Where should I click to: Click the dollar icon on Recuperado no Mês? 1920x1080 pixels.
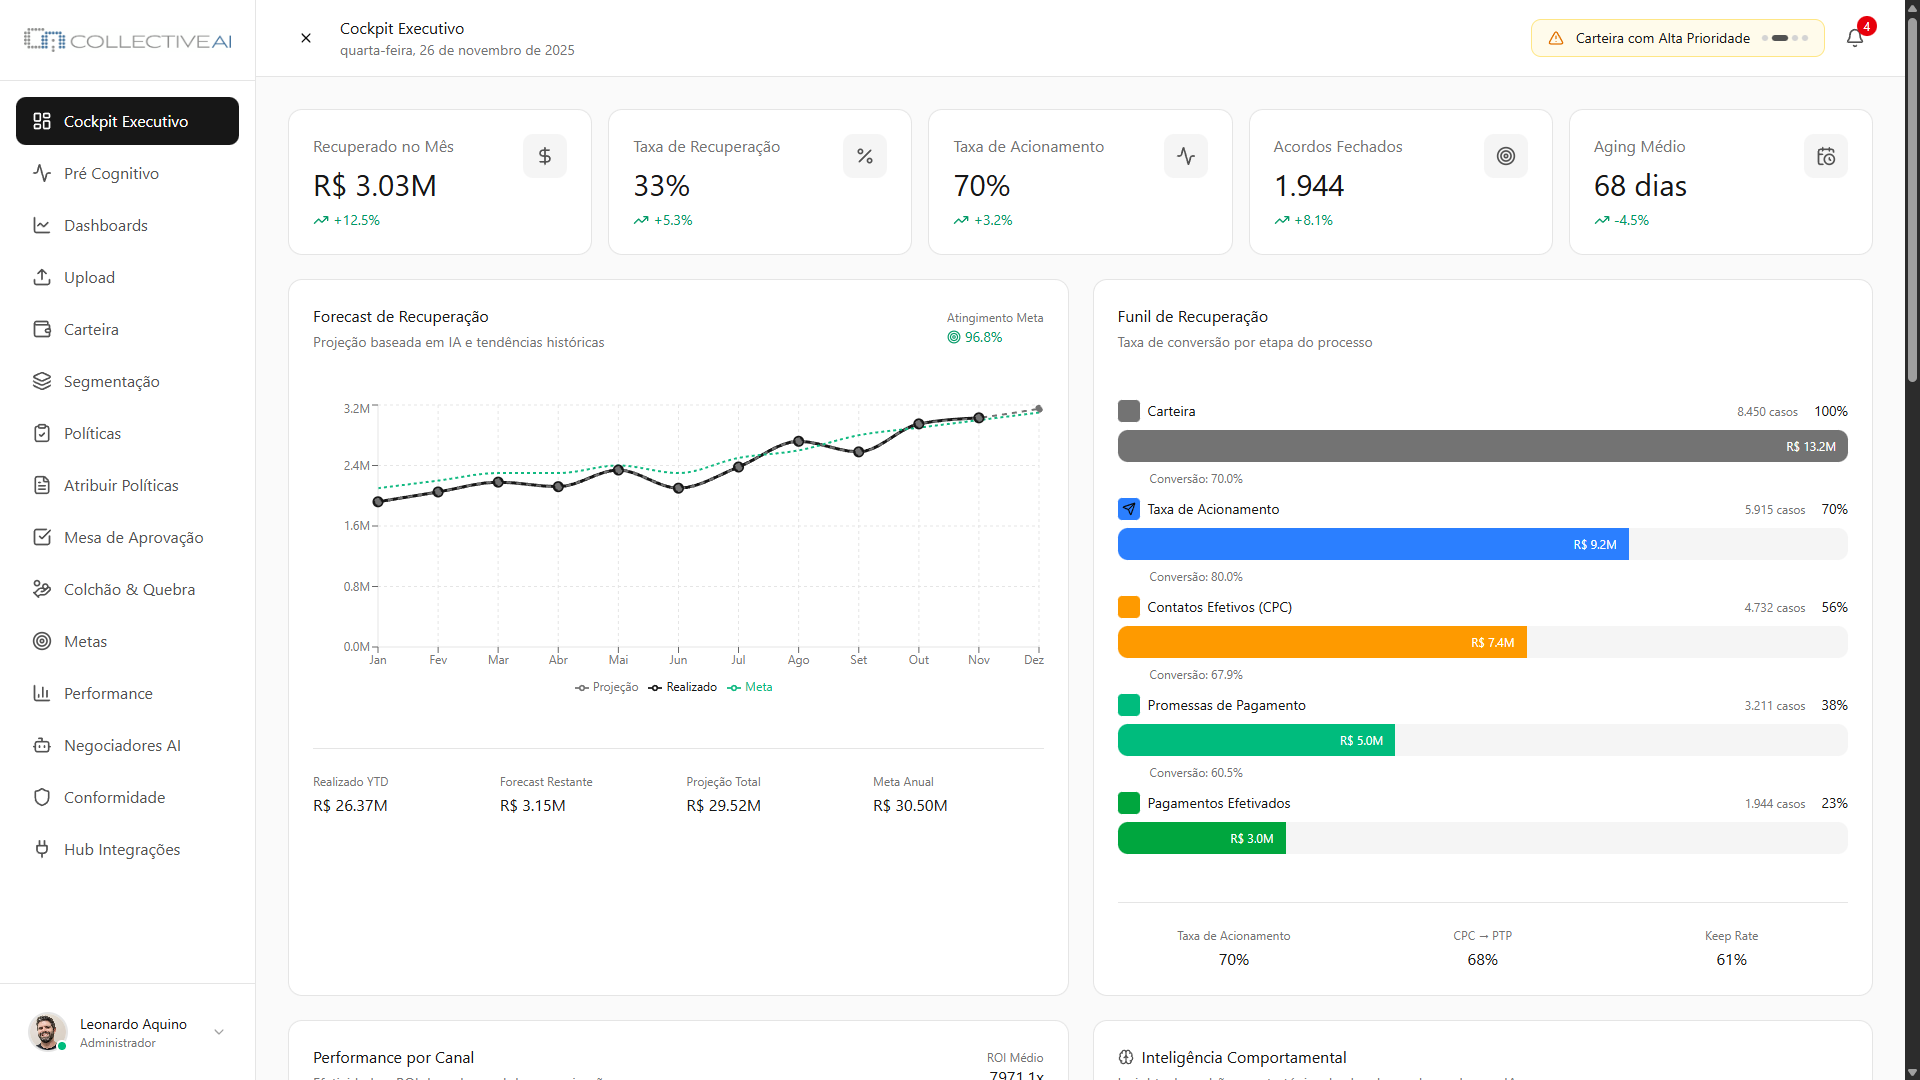[x=545, y=156]
